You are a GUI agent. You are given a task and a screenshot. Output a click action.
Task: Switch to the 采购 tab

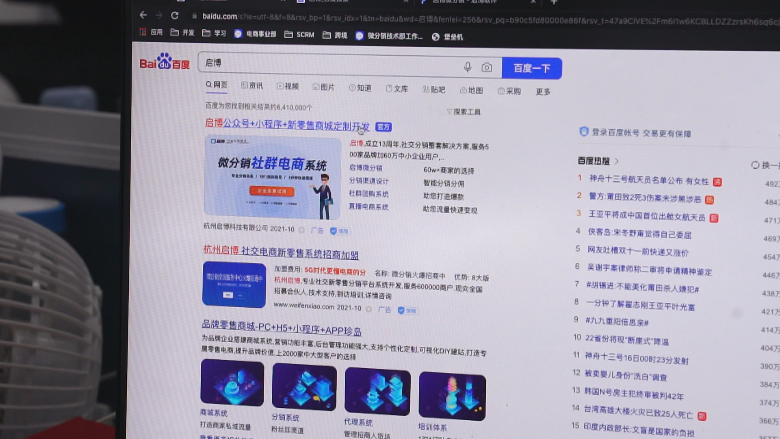[x=509, y=91]
